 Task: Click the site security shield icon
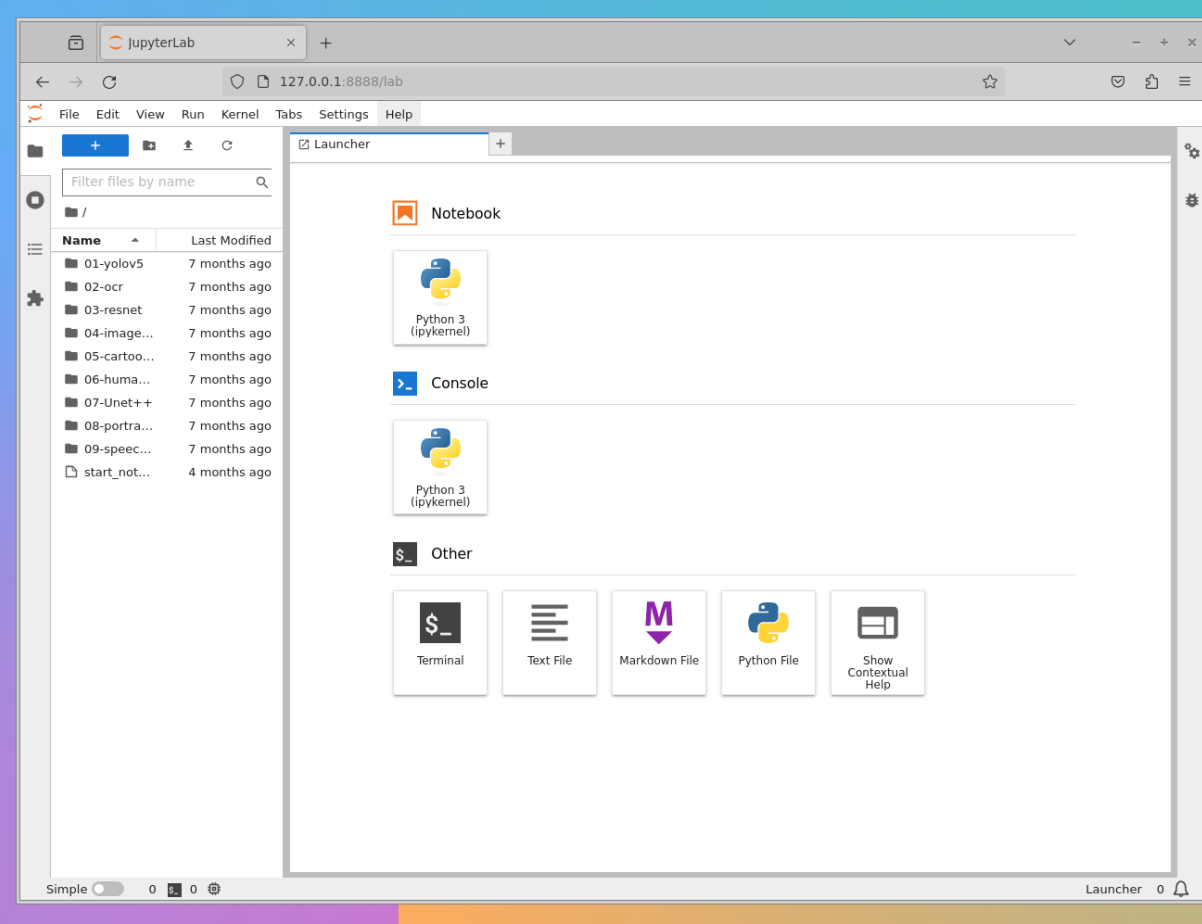click(x=237, y=82)
